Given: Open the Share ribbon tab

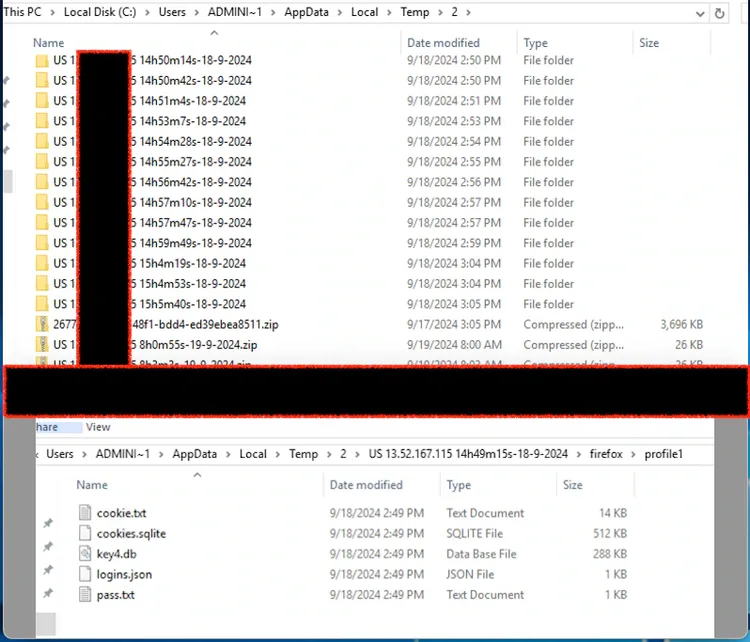Looking at the screenshot, I should tap(46, 427).
